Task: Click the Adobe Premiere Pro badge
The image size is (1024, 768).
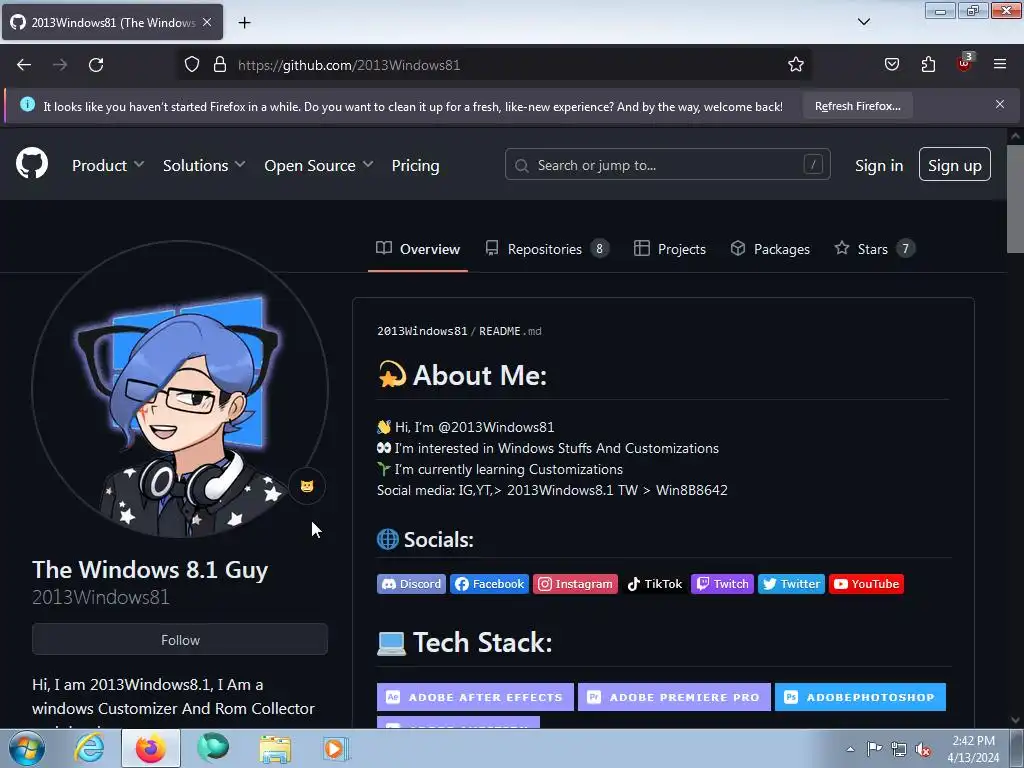Action: click(x=674, y=697)
